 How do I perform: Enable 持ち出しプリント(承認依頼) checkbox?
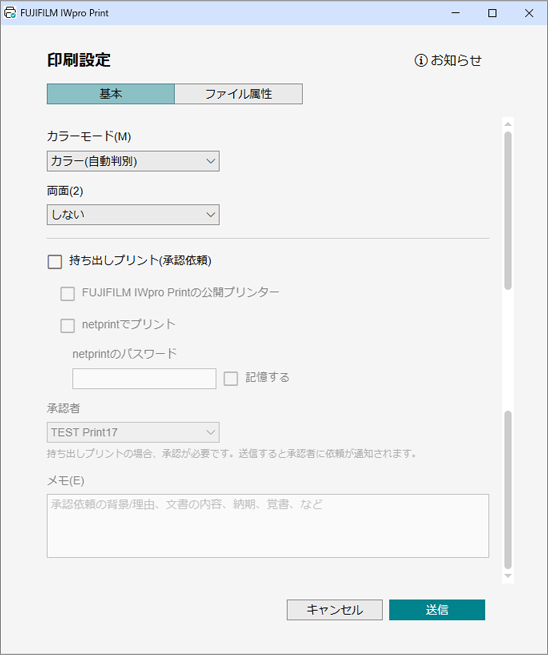click(x=55, y=261)
